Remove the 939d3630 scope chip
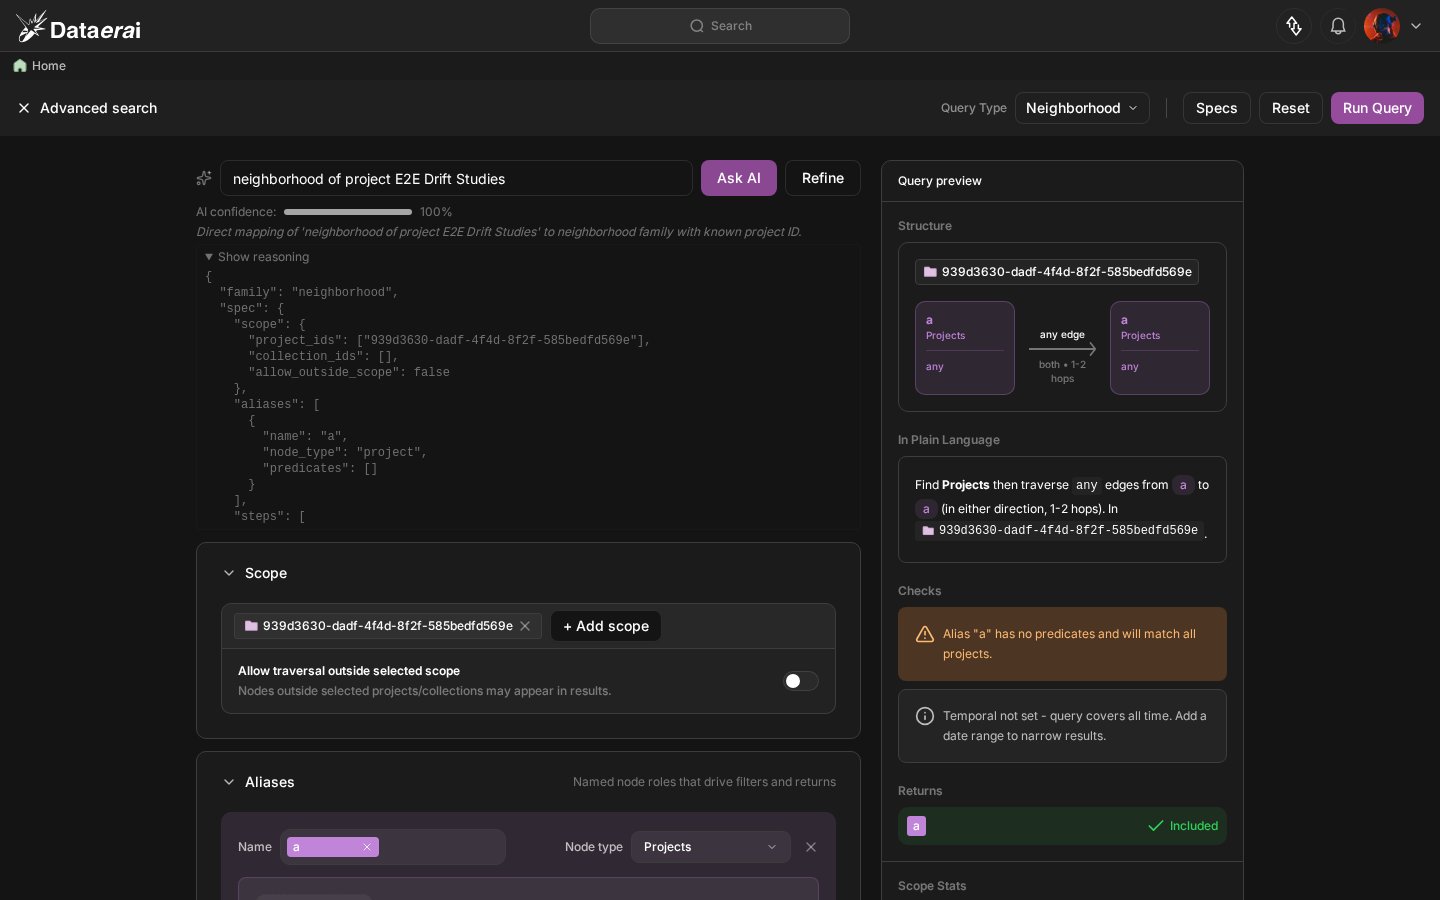The image size is (1440, 900). (x=525, y=626)
